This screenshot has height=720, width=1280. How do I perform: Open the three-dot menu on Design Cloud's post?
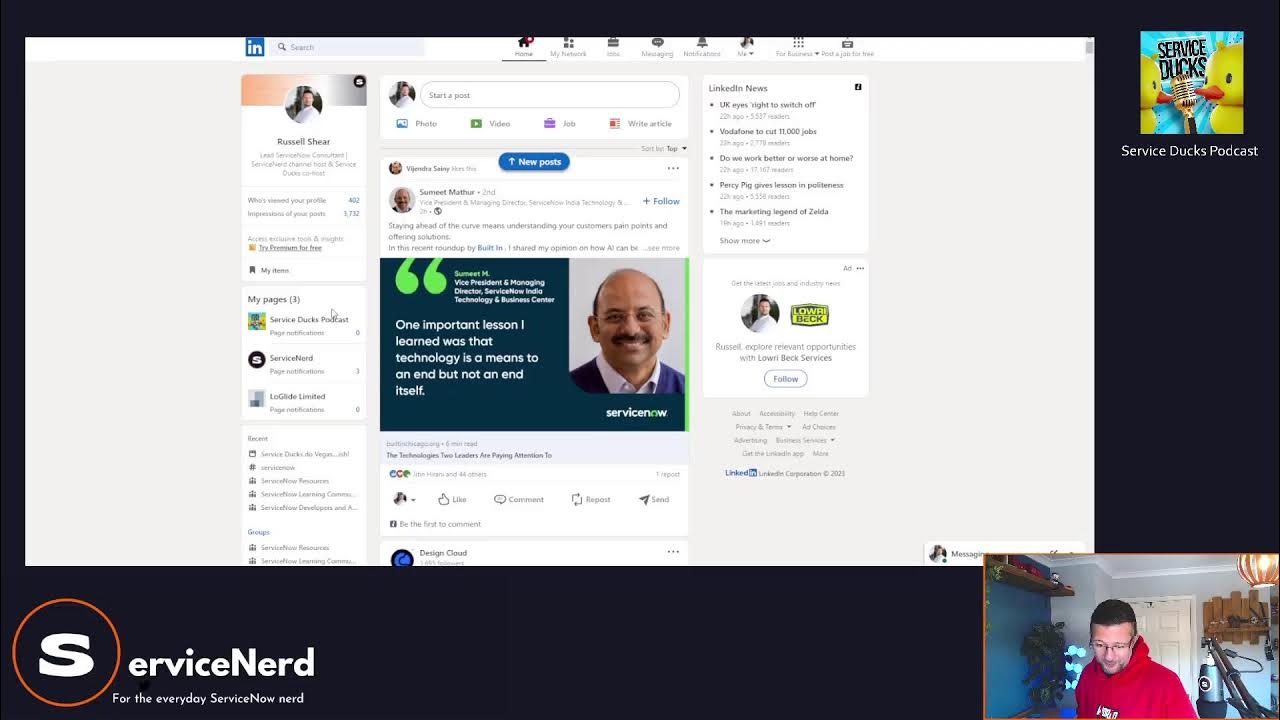click(x=673, y=552)
